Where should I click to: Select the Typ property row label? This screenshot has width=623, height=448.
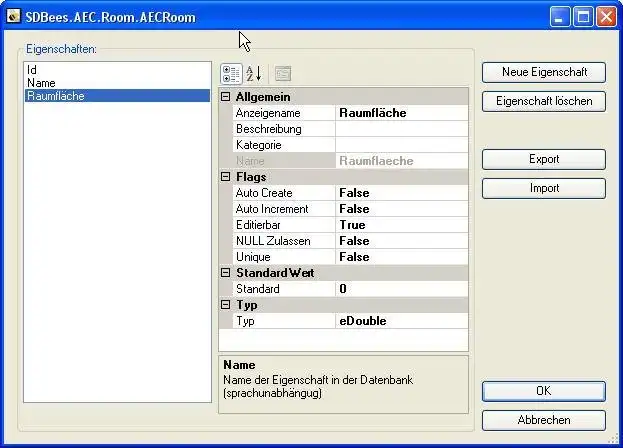coord(284,321)
